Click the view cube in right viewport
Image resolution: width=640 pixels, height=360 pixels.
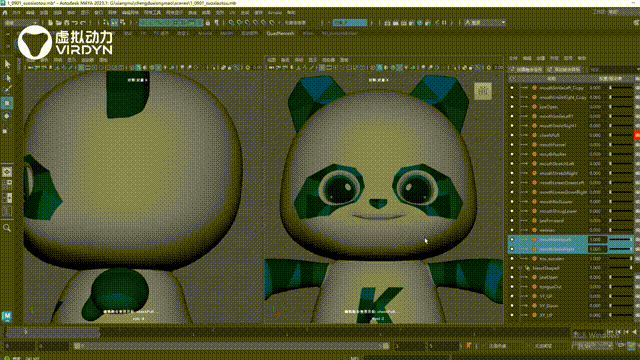coord(483,91)
